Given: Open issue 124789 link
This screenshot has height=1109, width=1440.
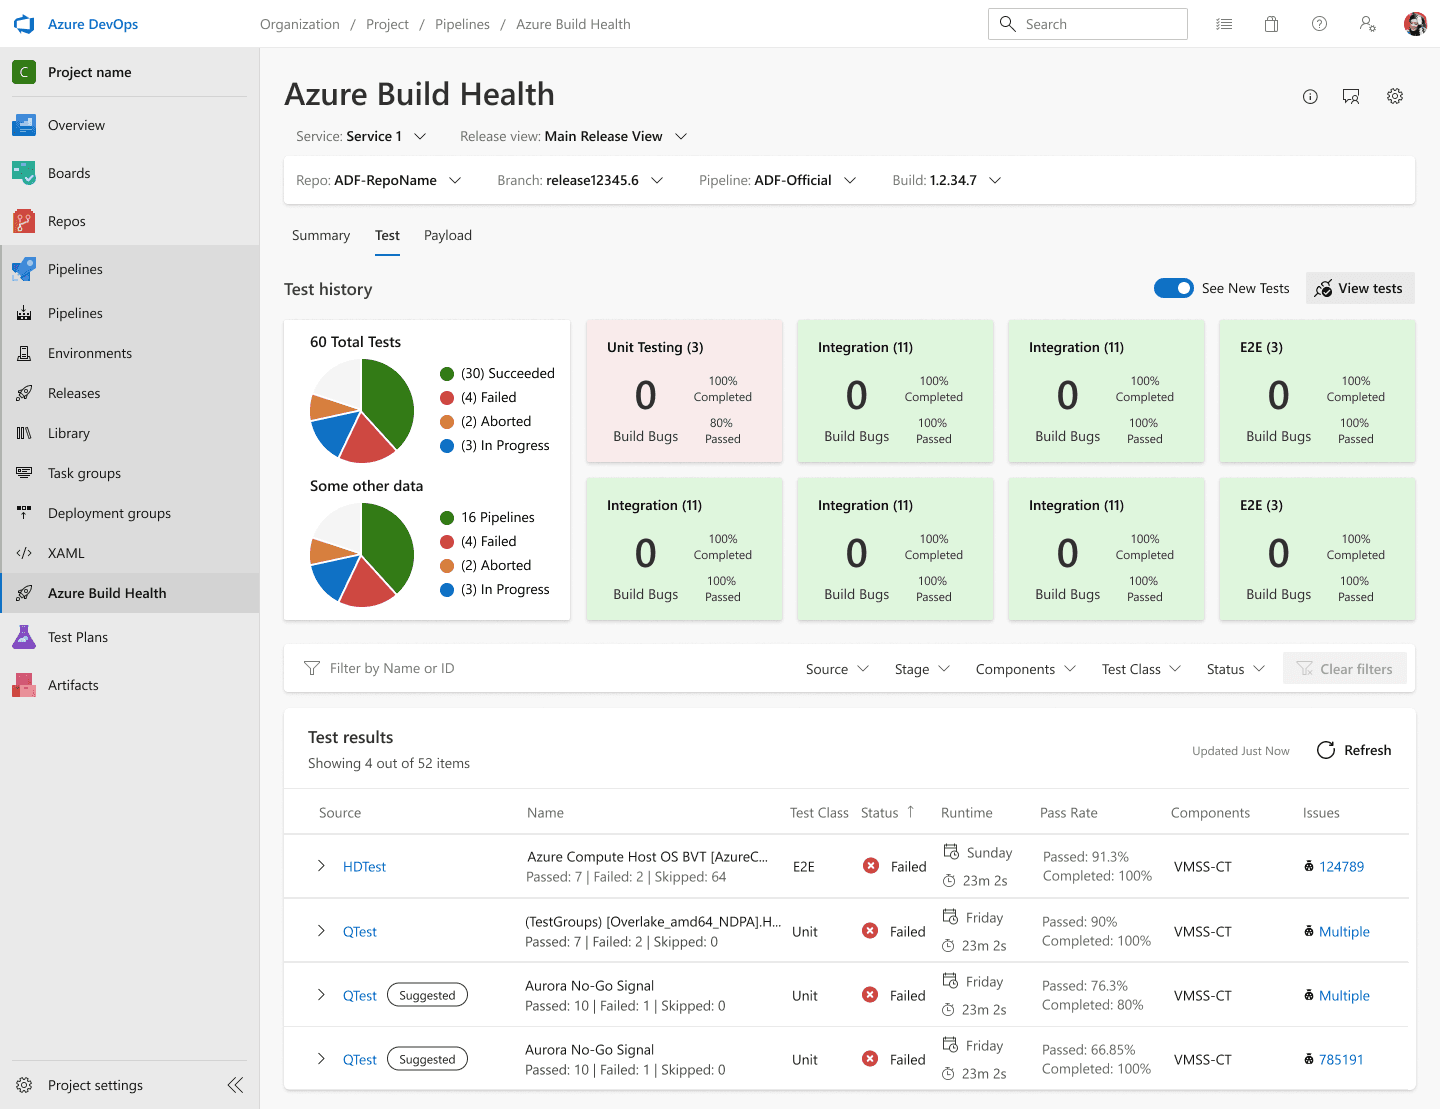Looking at the screenshot, I should click(x=1341, y=867).
